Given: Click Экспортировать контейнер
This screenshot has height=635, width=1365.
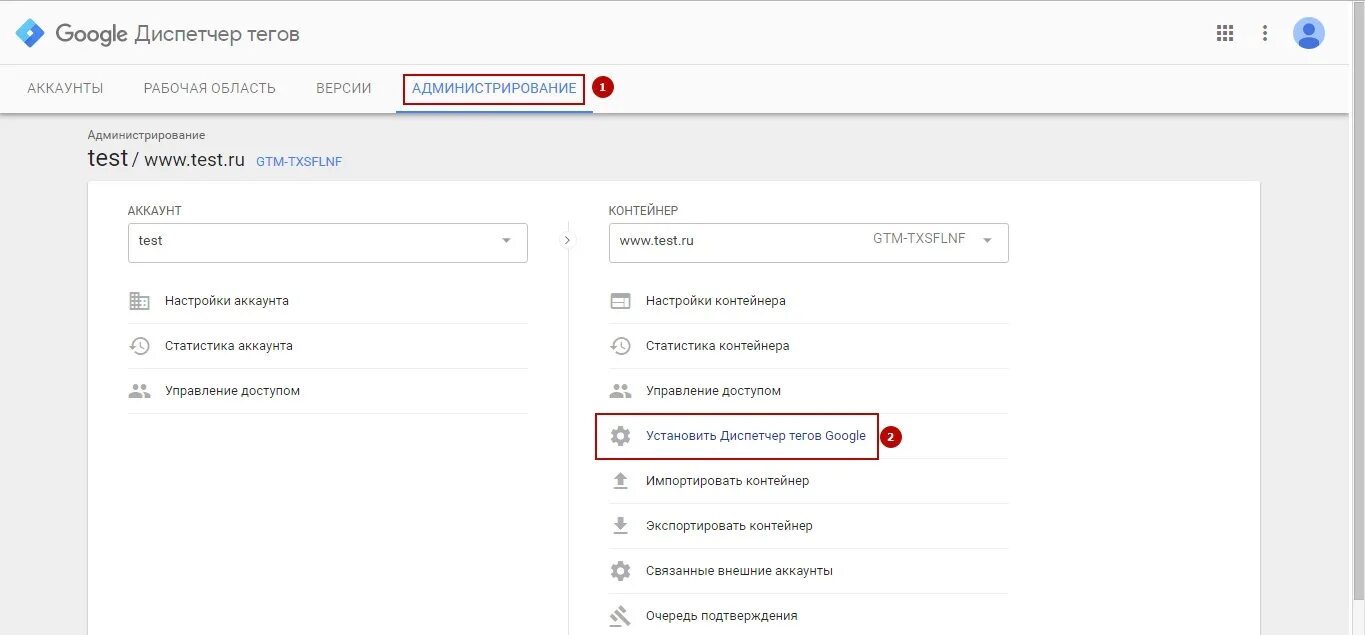Looking at the screenshot, I should 729,526.
